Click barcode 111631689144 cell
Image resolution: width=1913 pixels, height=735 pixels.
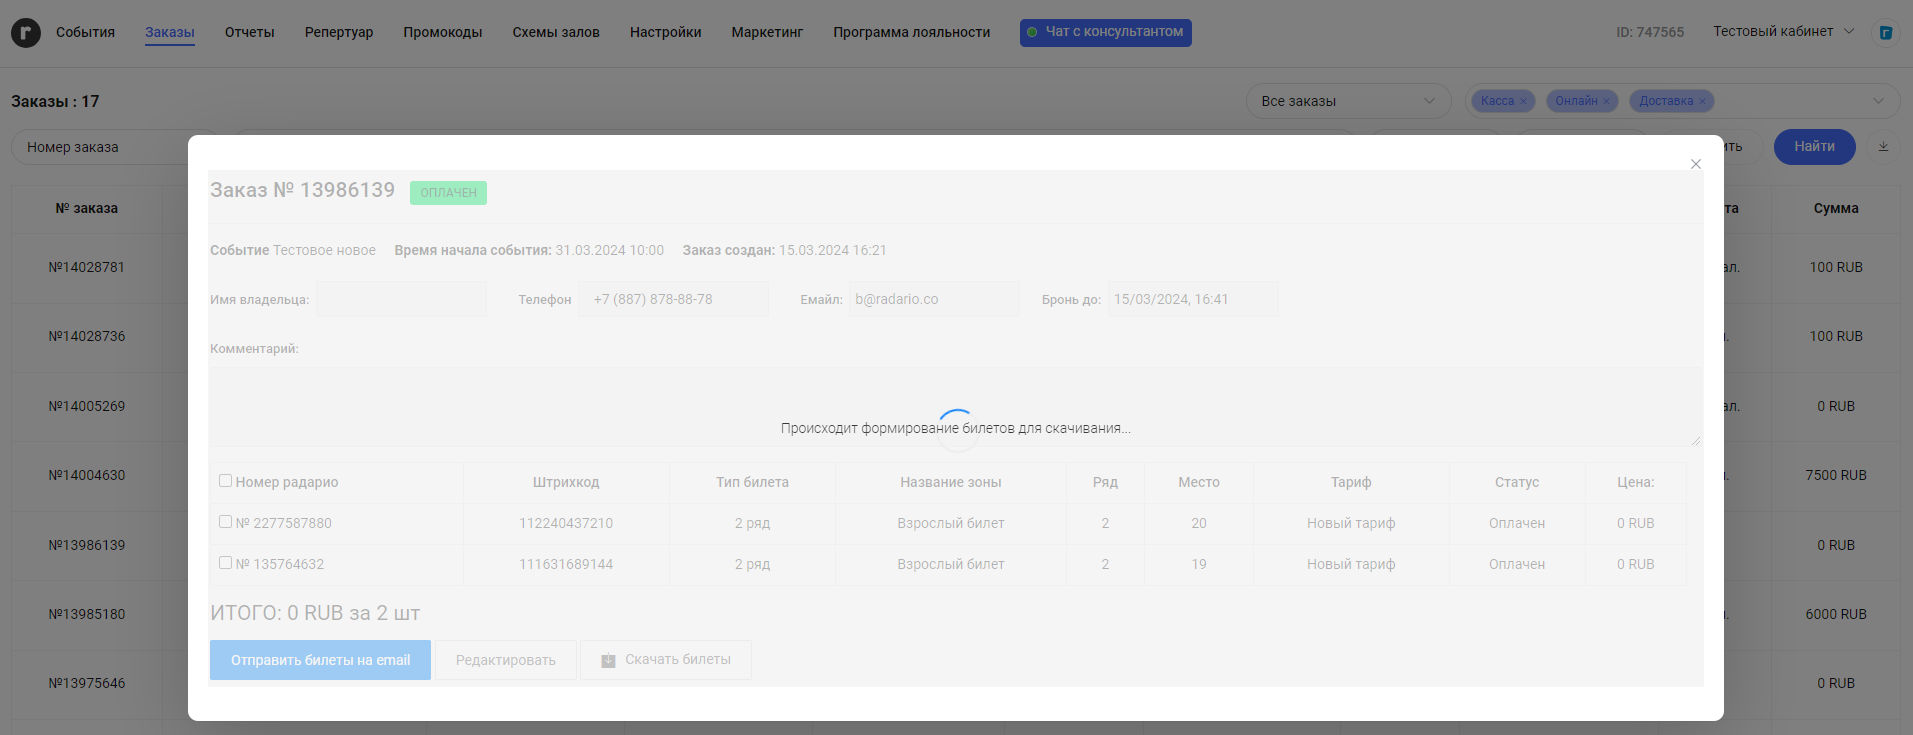[x=566, y=564]
